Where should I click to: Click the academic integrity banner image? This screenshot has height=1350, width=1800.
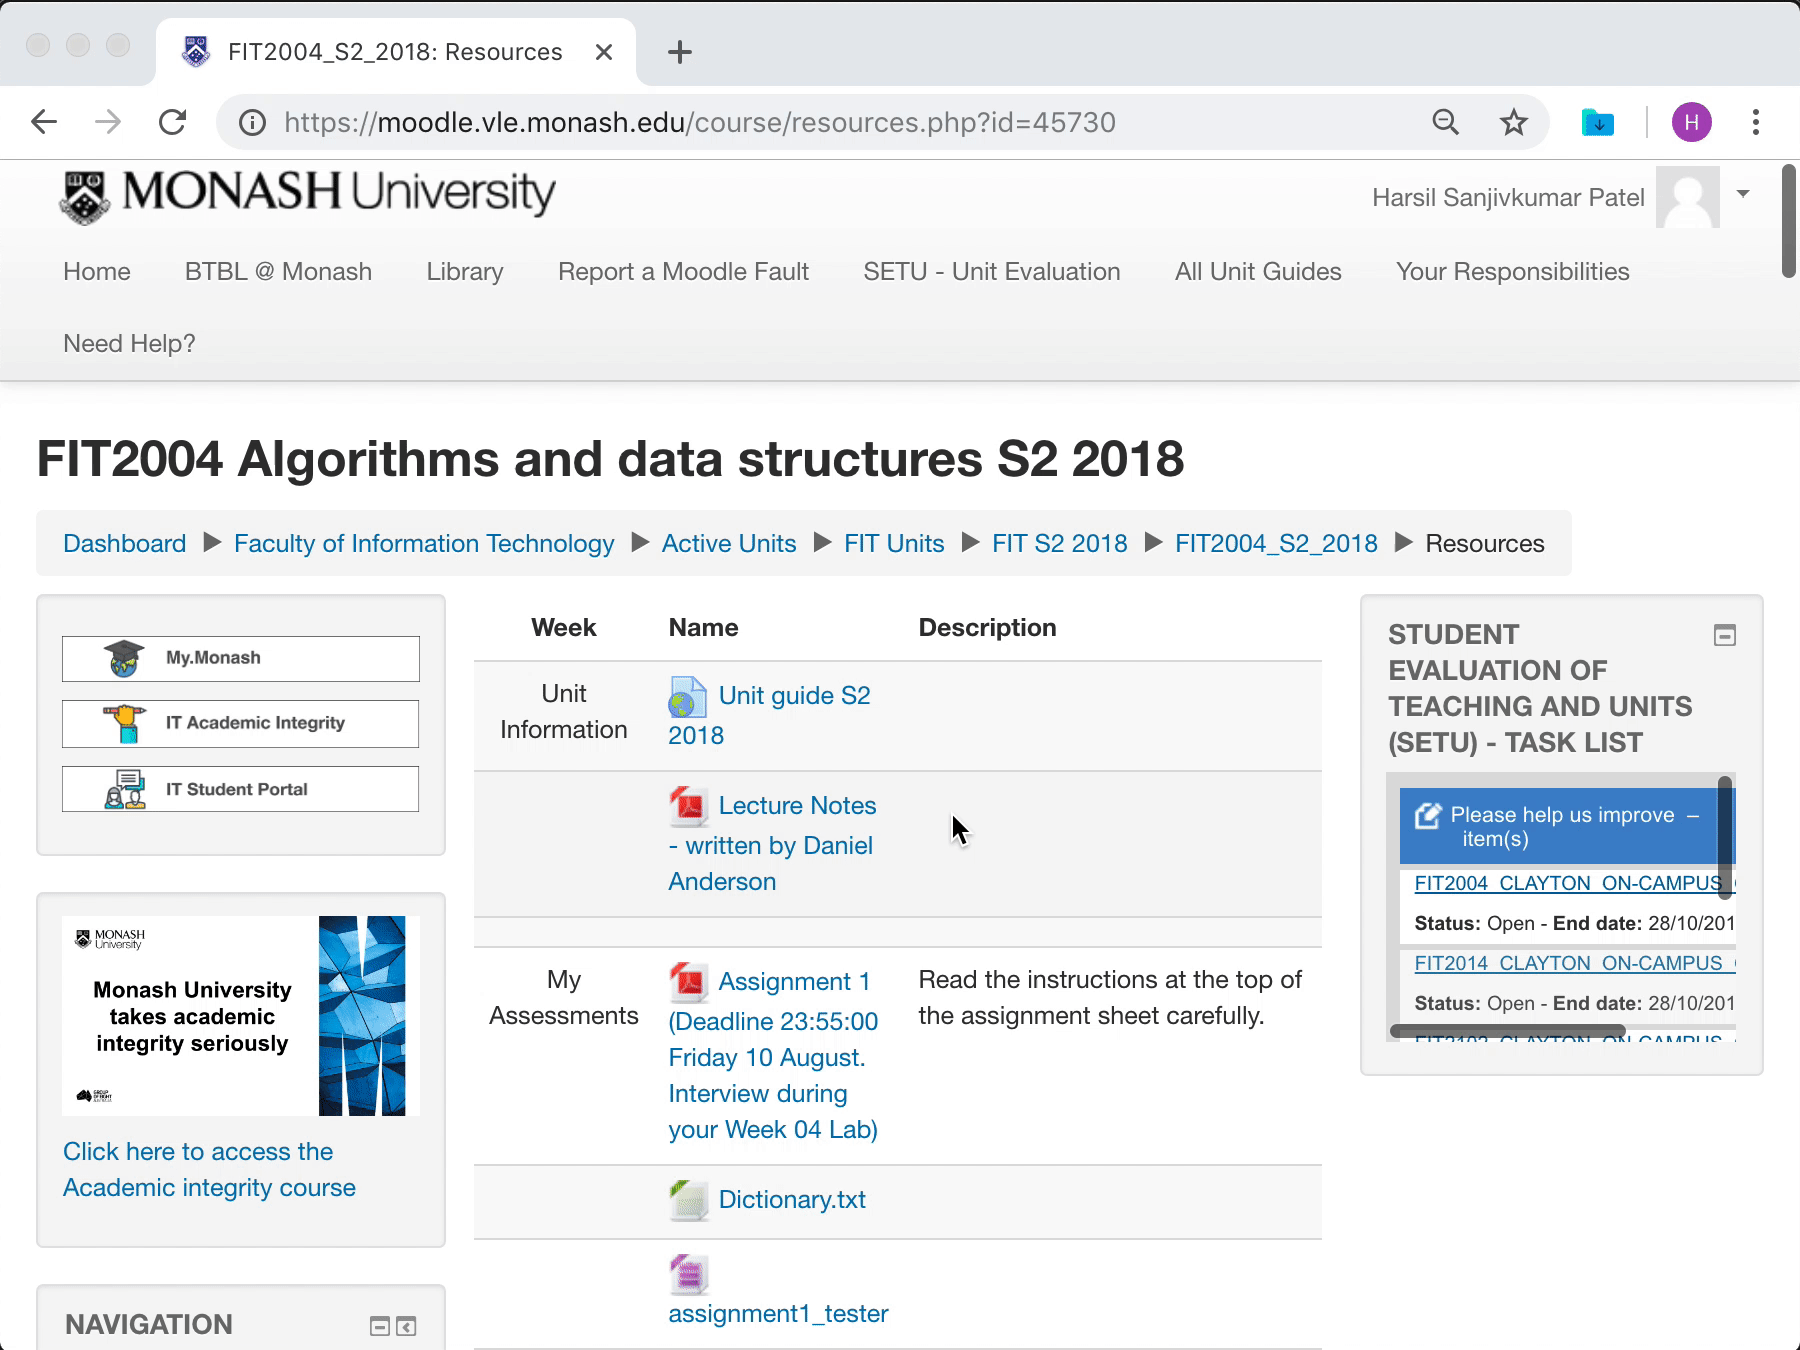point(240,1016)
